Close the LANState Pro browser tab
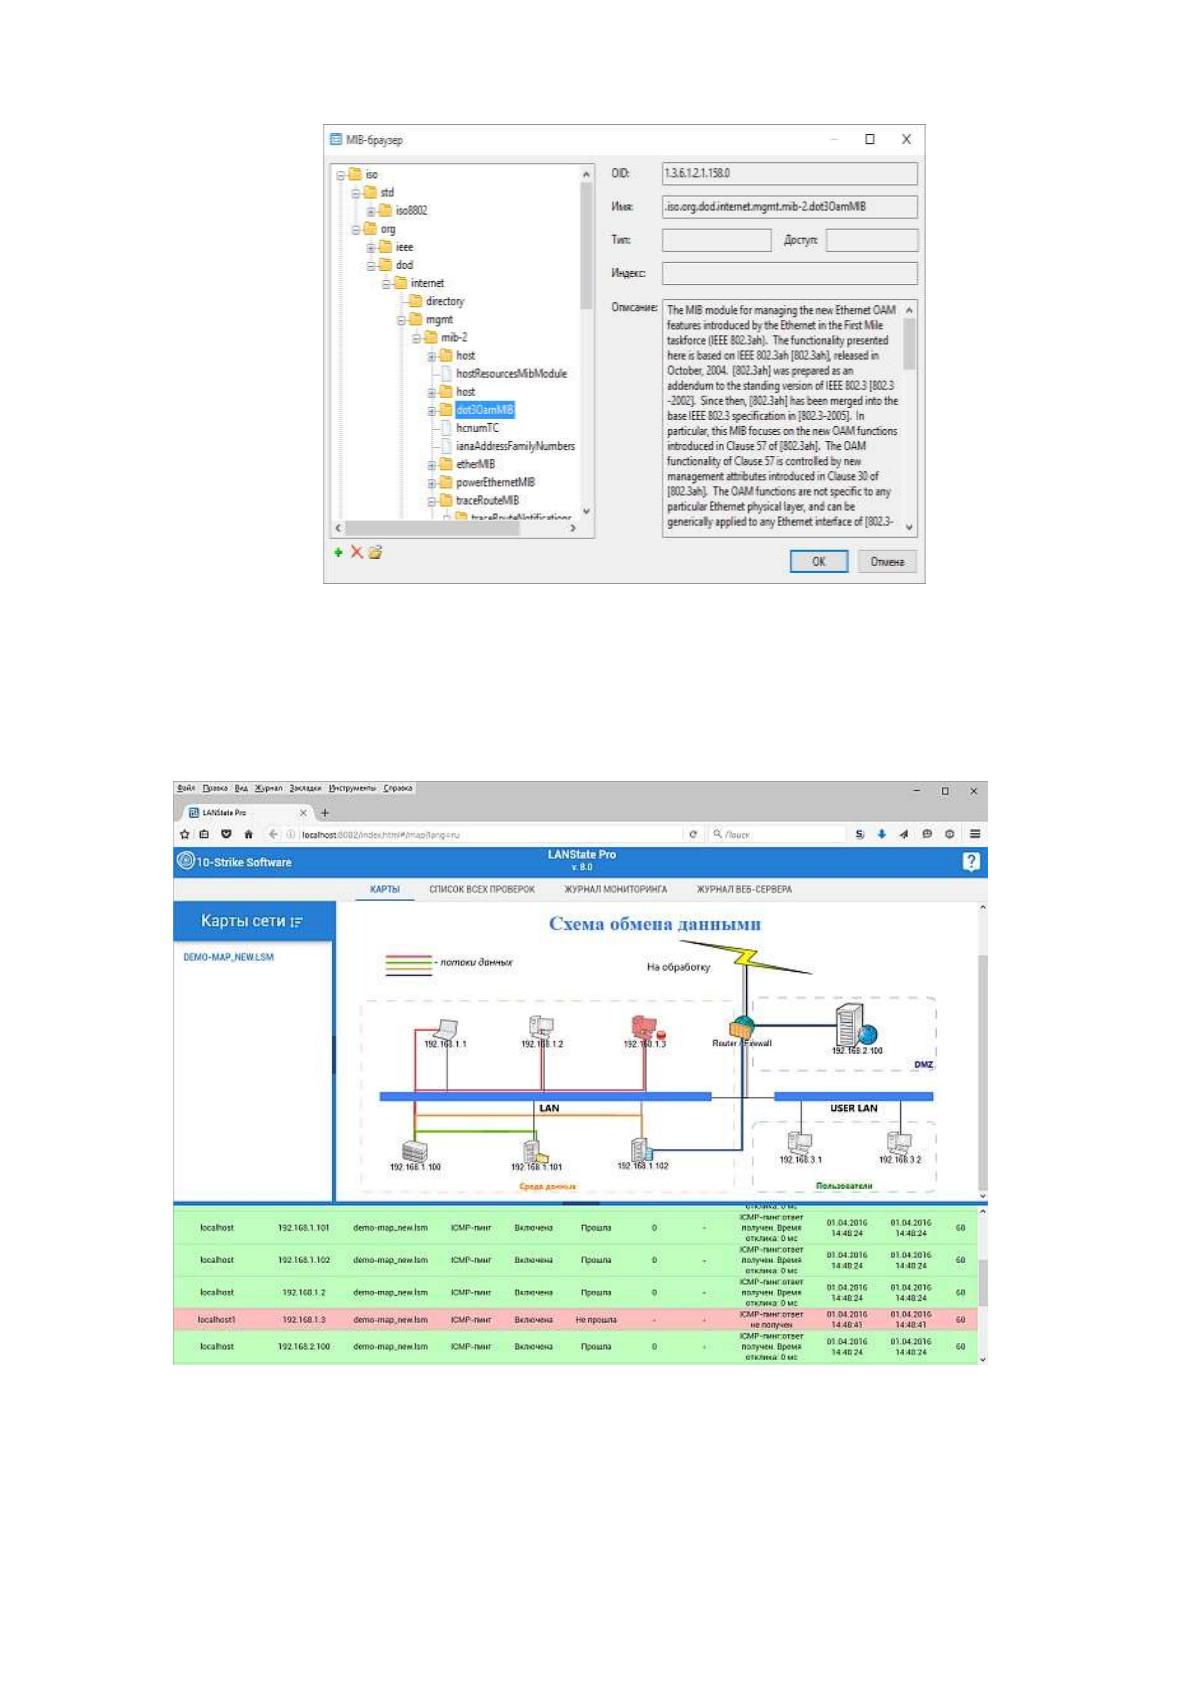1191x1684 pixels. click(x=304, y=813)
